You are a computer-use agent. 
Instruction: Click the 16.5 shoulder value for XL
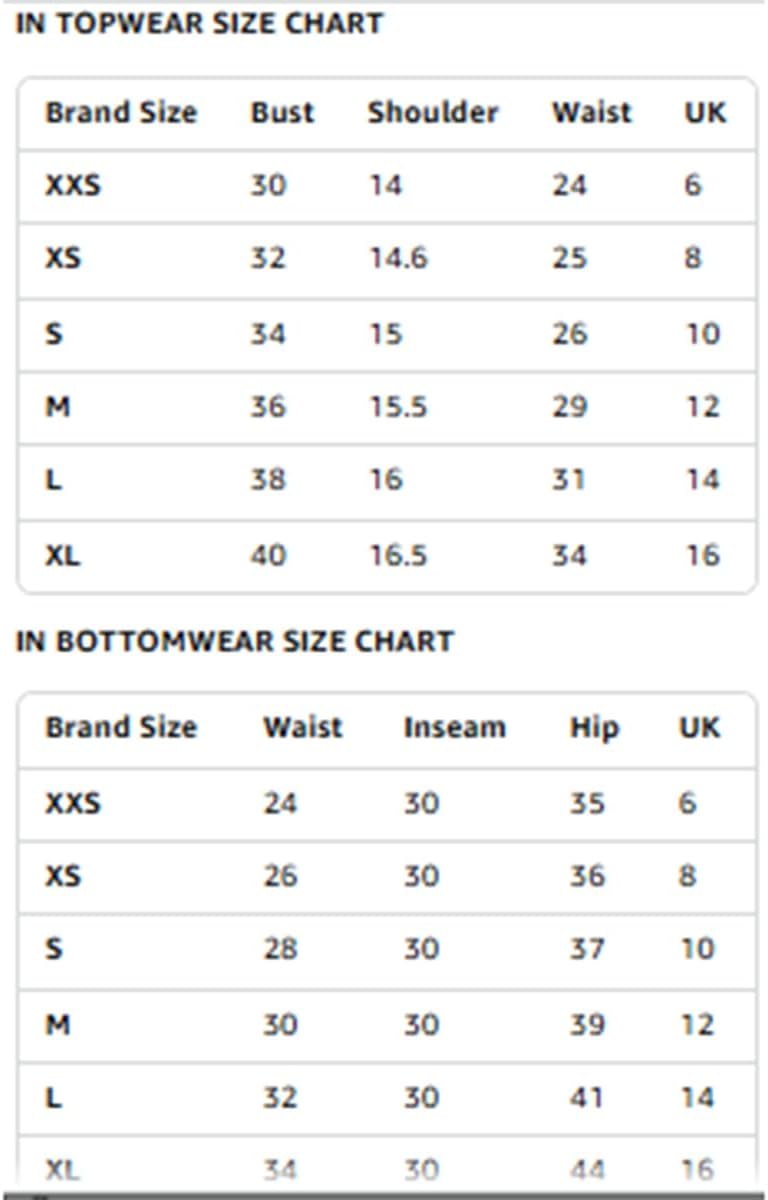pos(398,554)
